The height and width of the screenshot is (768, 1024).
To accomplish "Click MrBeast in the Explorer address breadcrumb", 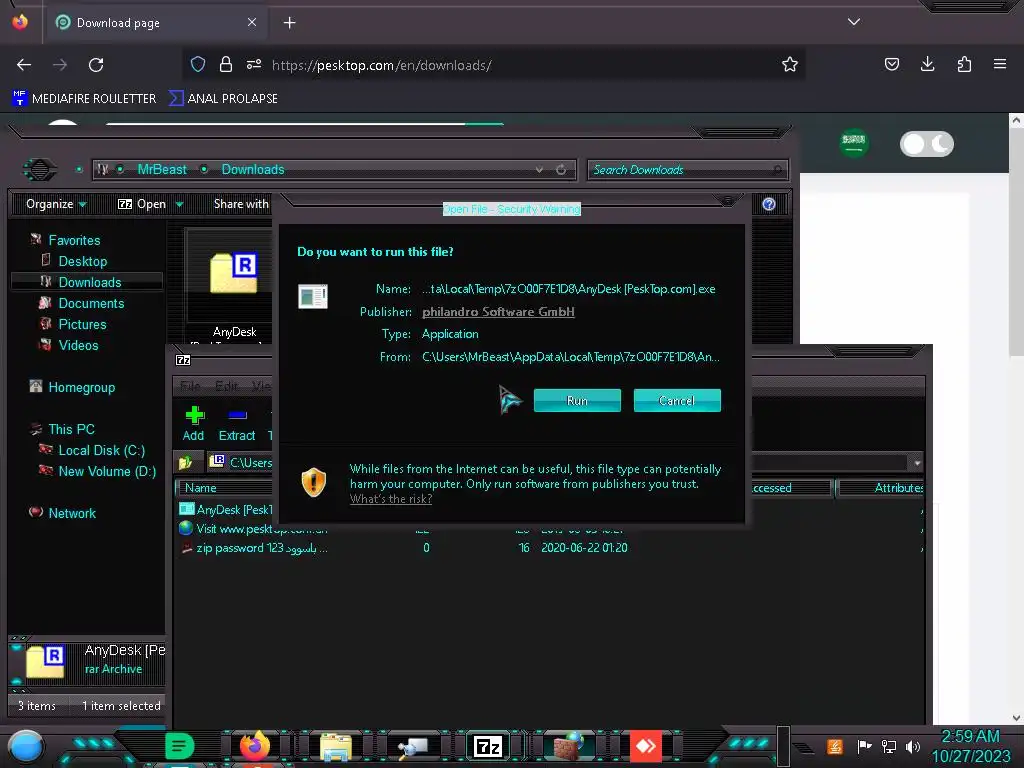I will (x=162, y=169).
